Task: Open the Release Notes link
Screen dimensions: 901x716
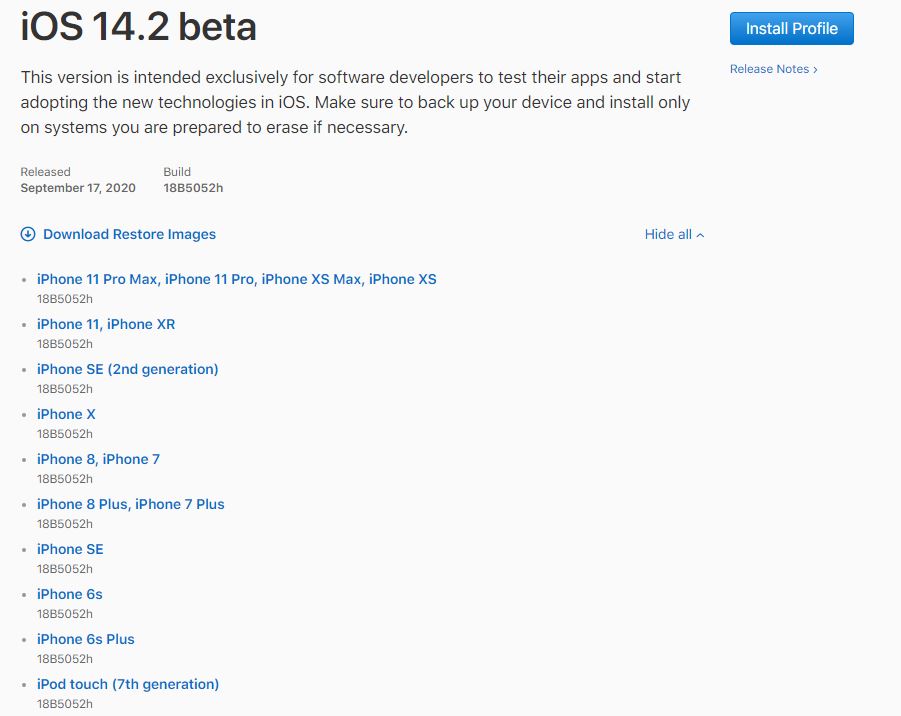Action: click(768, 69)
